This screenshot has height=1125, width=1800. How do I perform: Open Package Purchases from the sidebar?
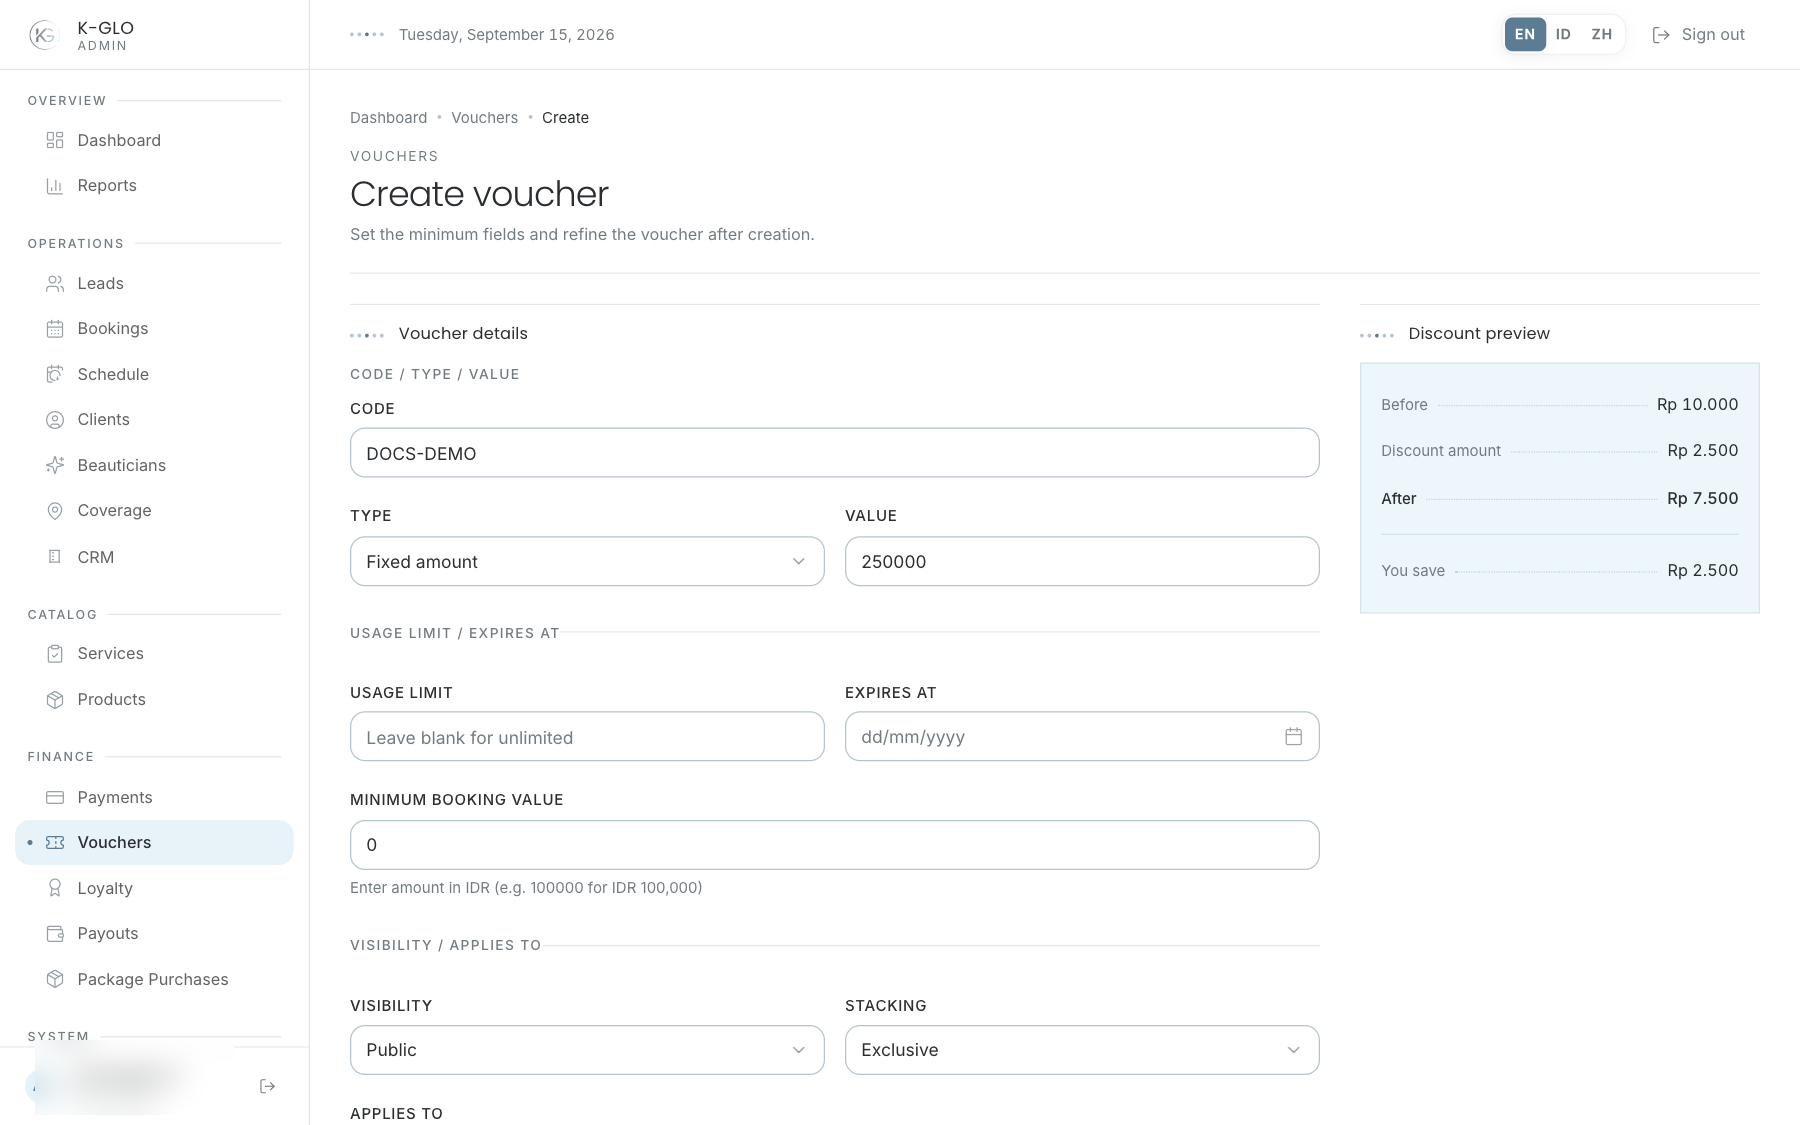(x=154, y=979)
